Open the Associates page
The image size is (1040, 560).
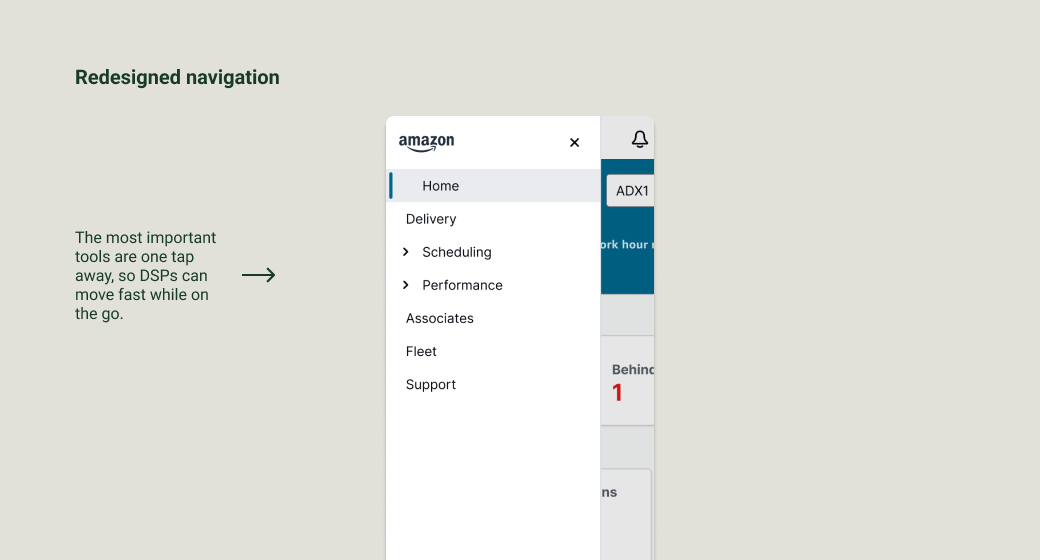[440, 318]
